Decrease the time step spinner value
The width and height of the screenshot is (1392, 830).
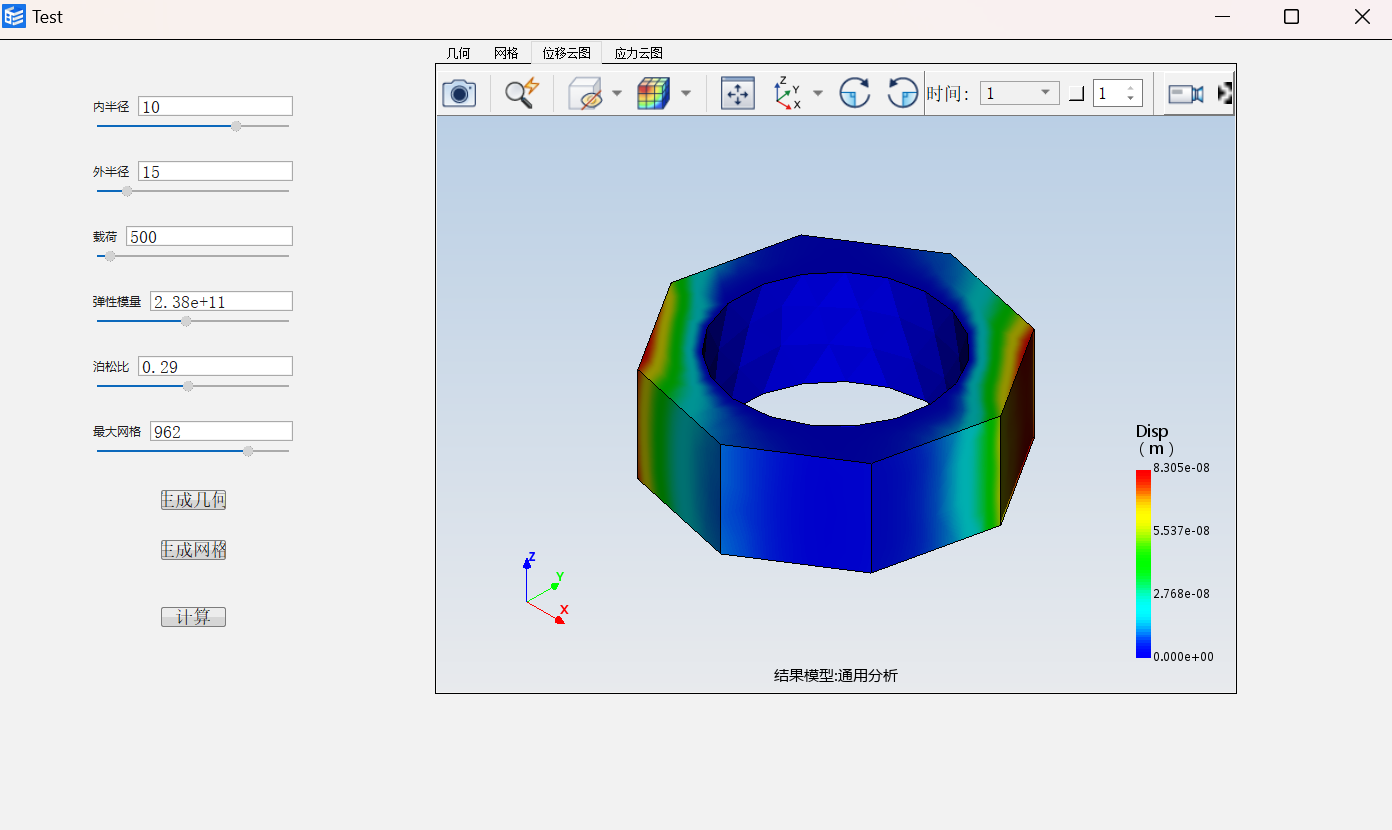click(x=1131, y=99)
